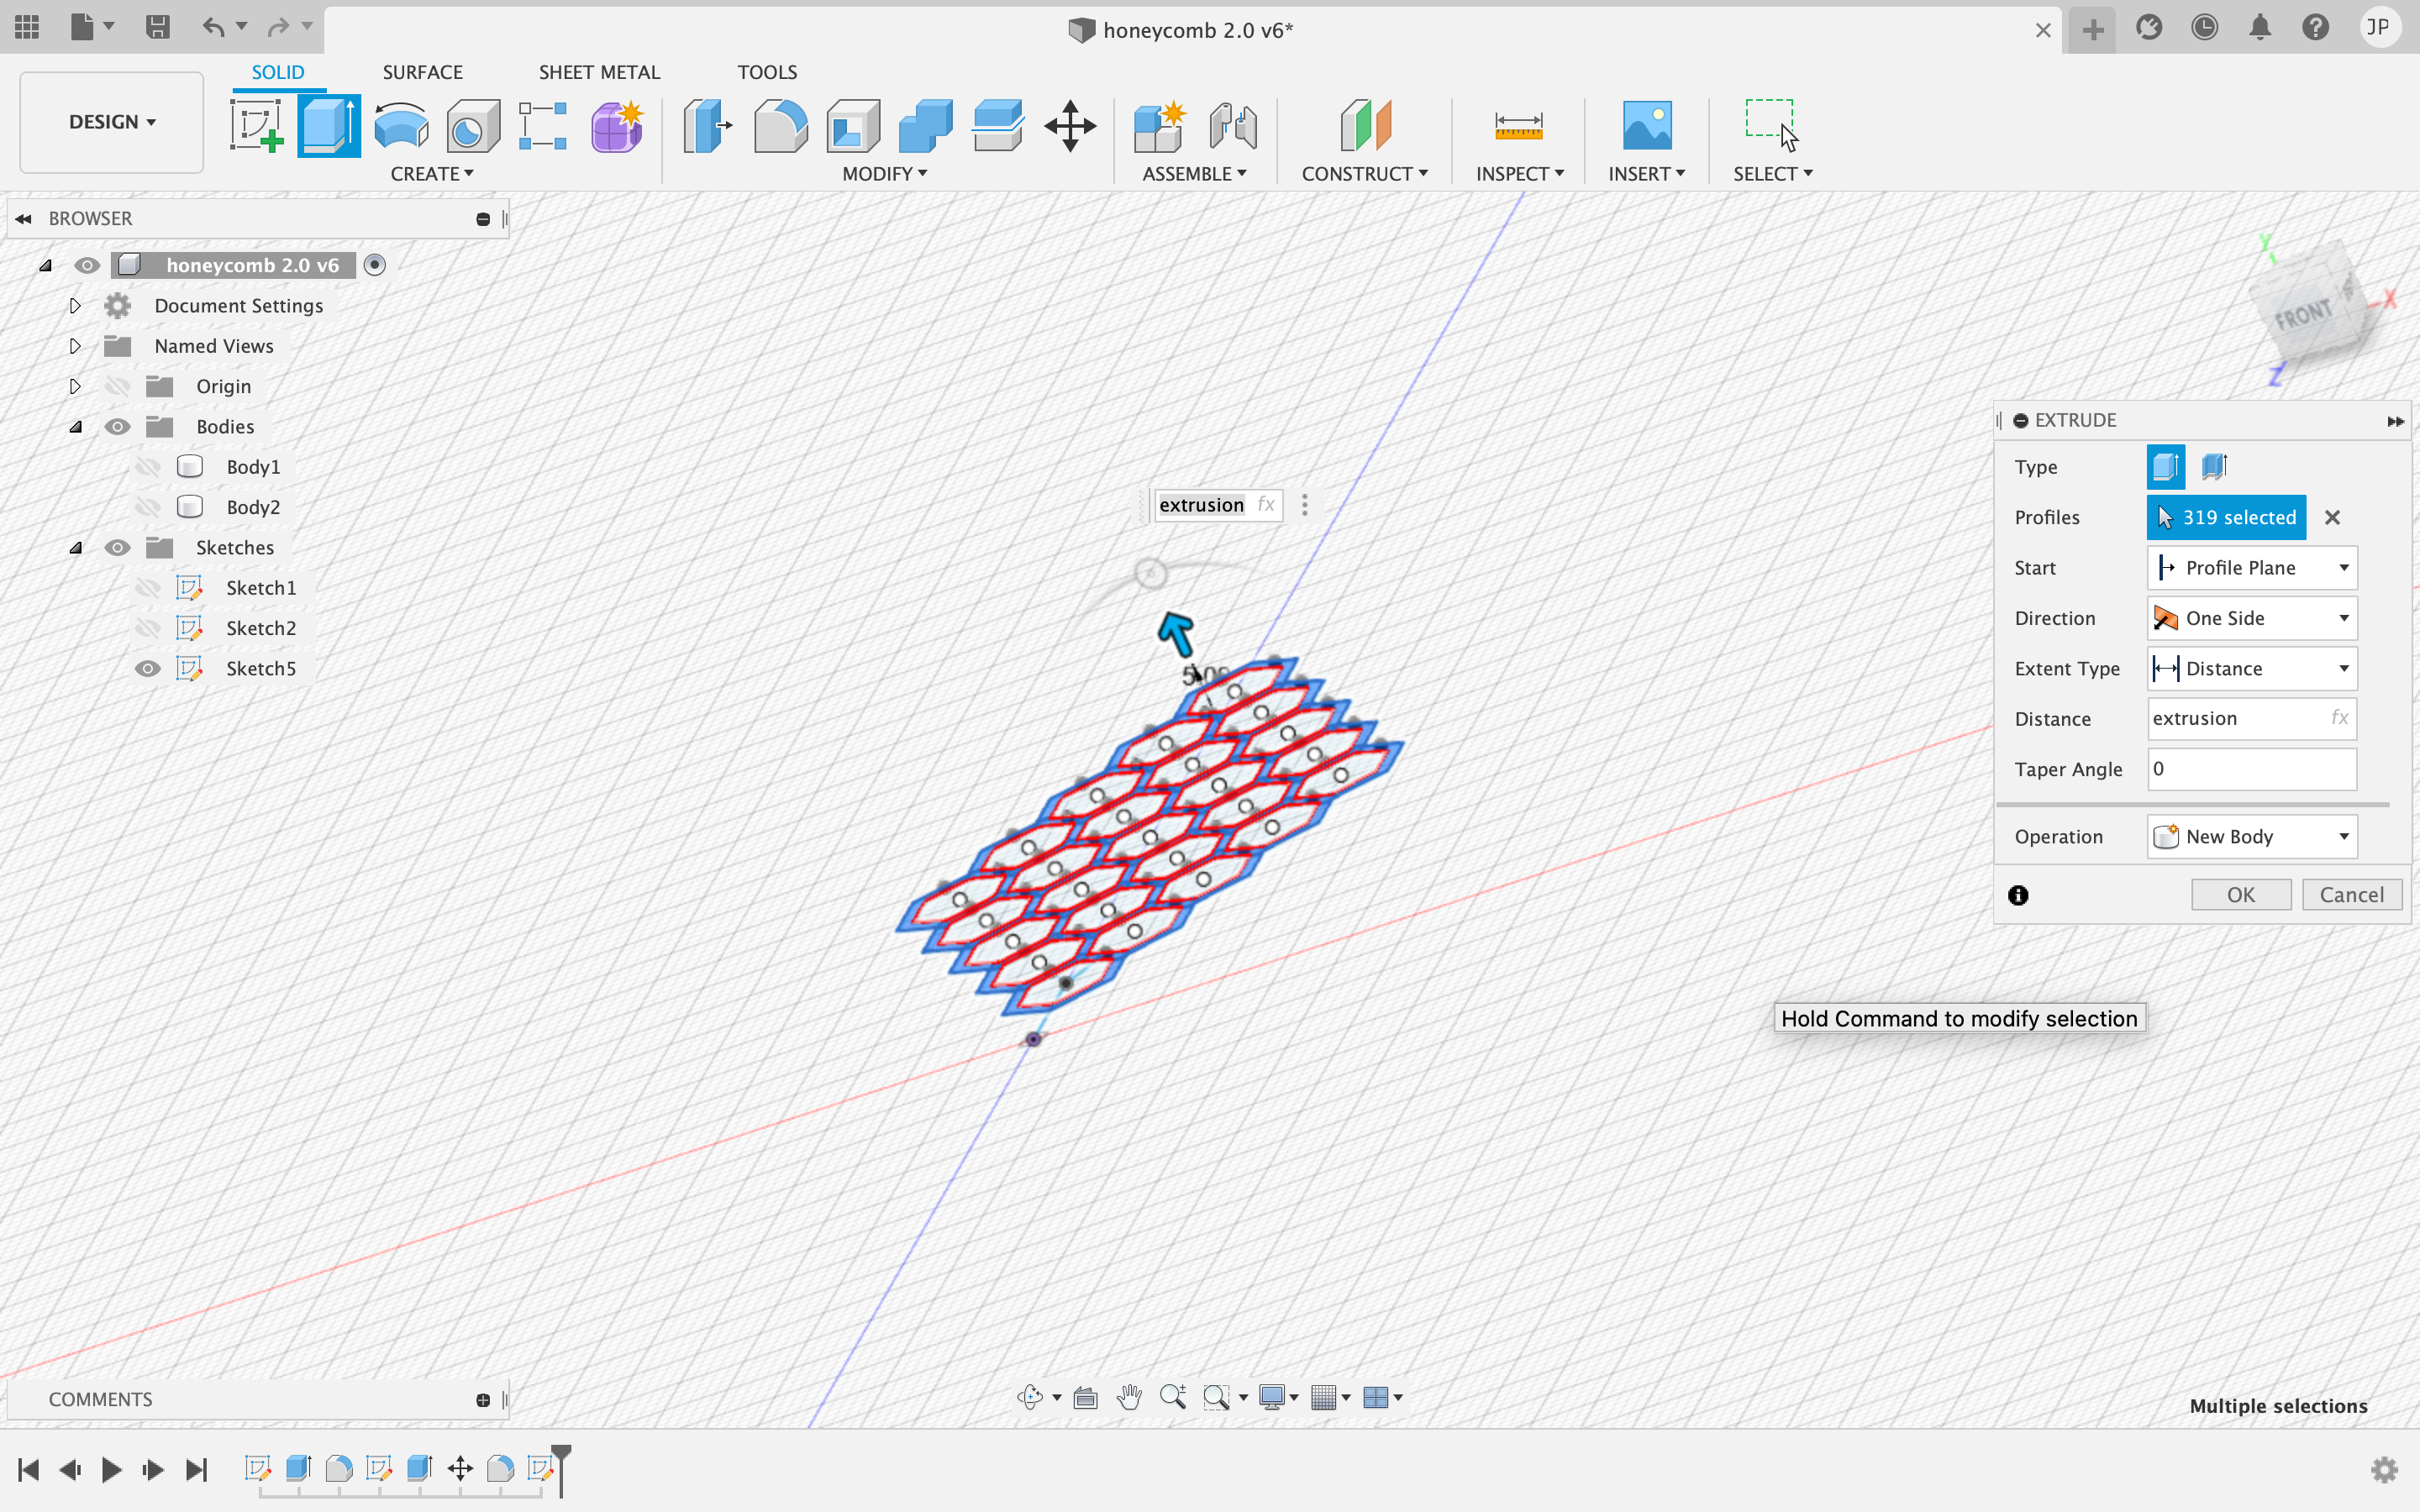Click the ViewCube FRONT face
This screenshot has width=2420, height=1512.
point(2304,315)
